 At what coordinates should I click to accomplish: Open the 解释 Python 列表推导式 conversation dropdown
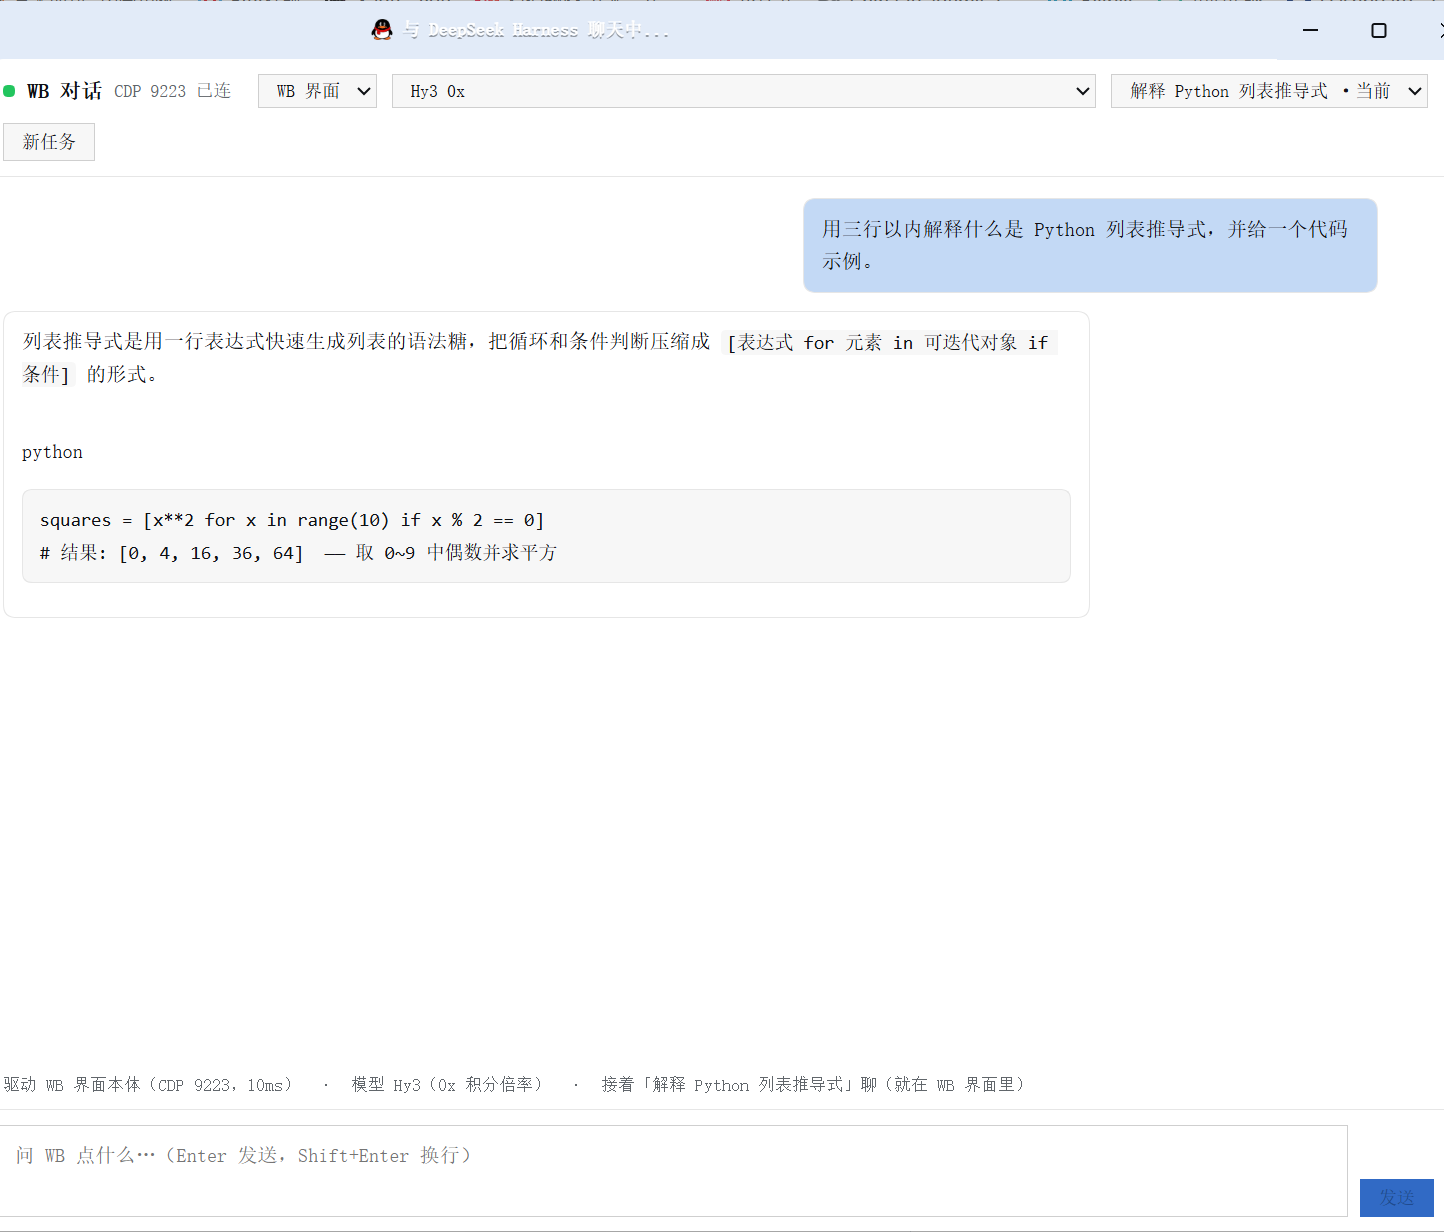1269,91
